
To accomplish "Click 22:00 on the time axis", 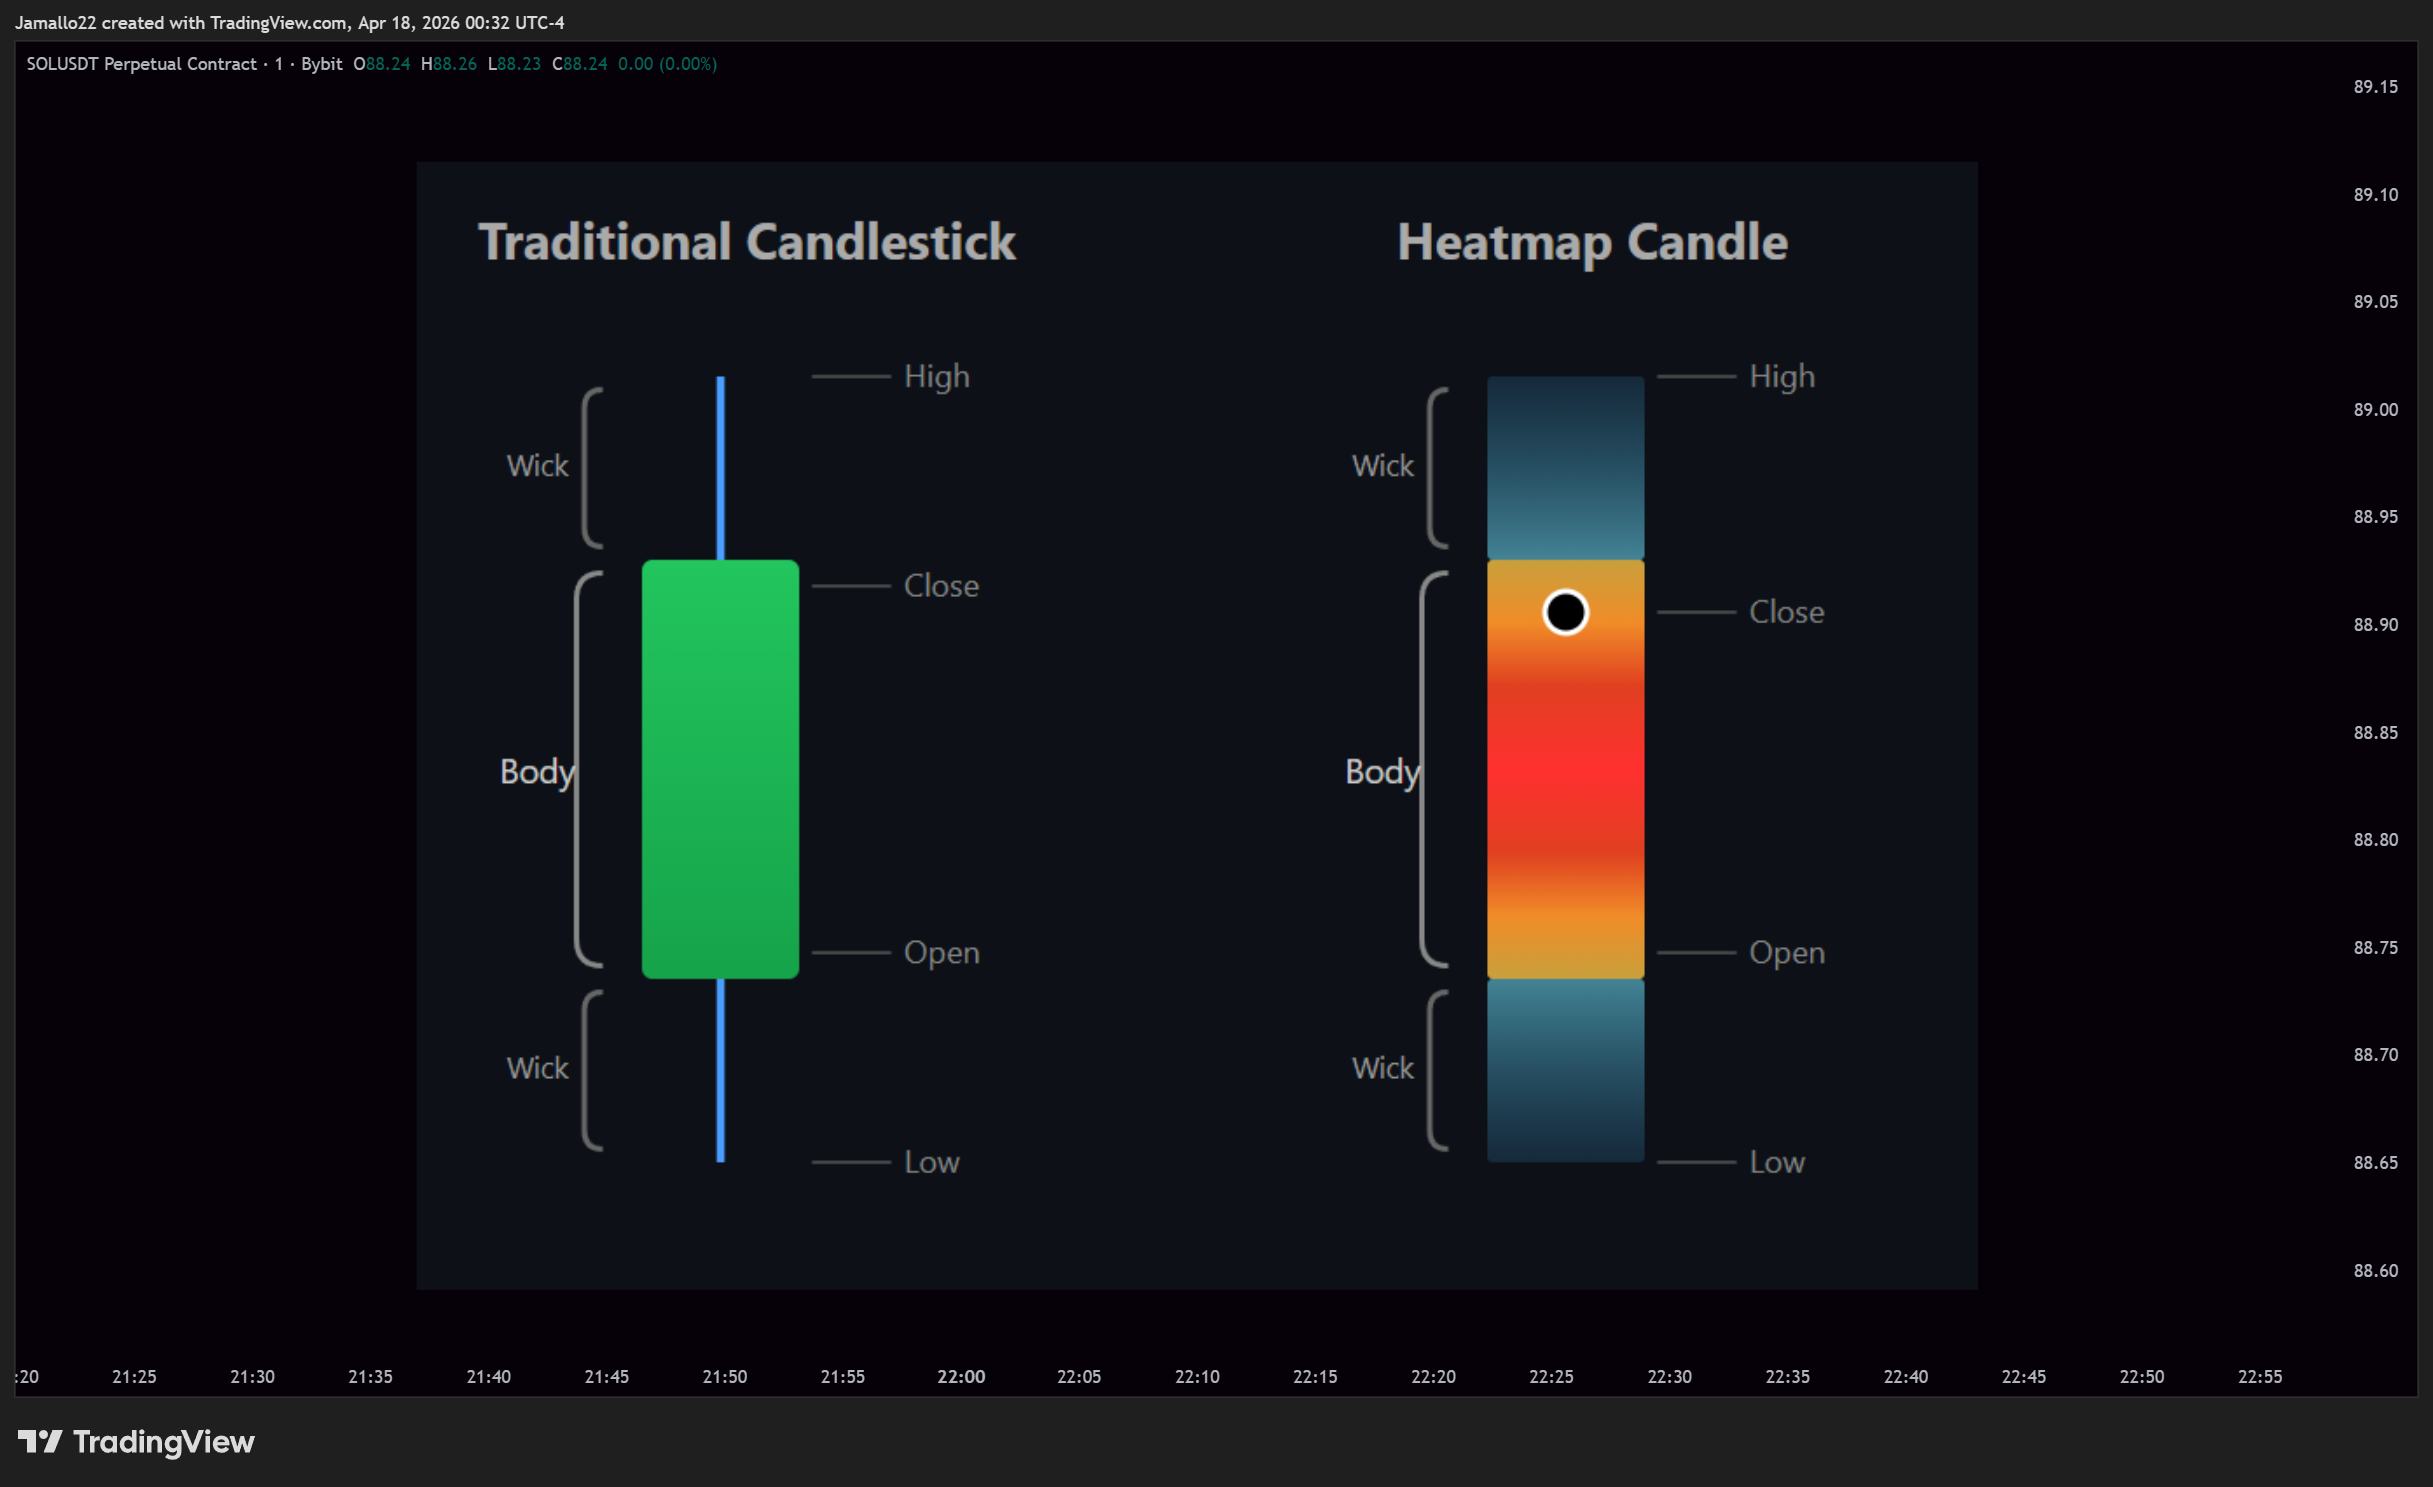I will (961, 1377).
